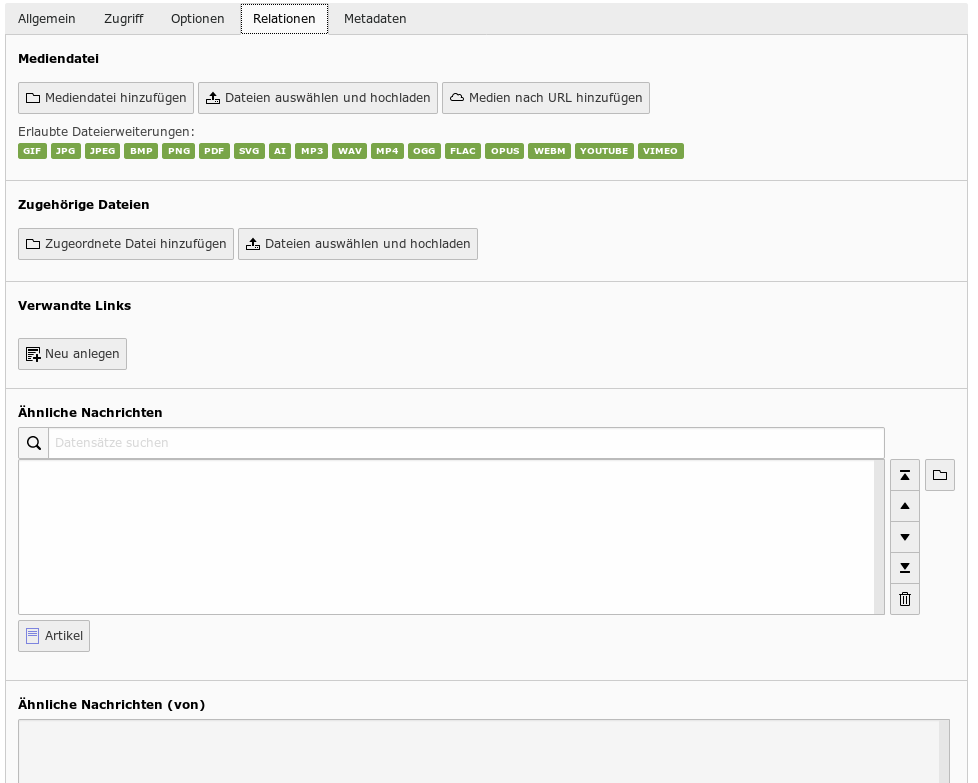Click the OPUS extension badge
Viewport: 978px width, 783px height.
[x=505, y=151]
